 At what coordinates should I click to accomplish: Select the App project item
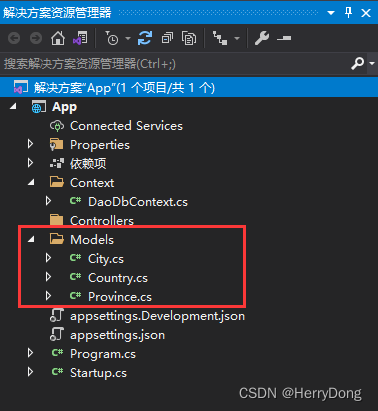pos(64,107)
